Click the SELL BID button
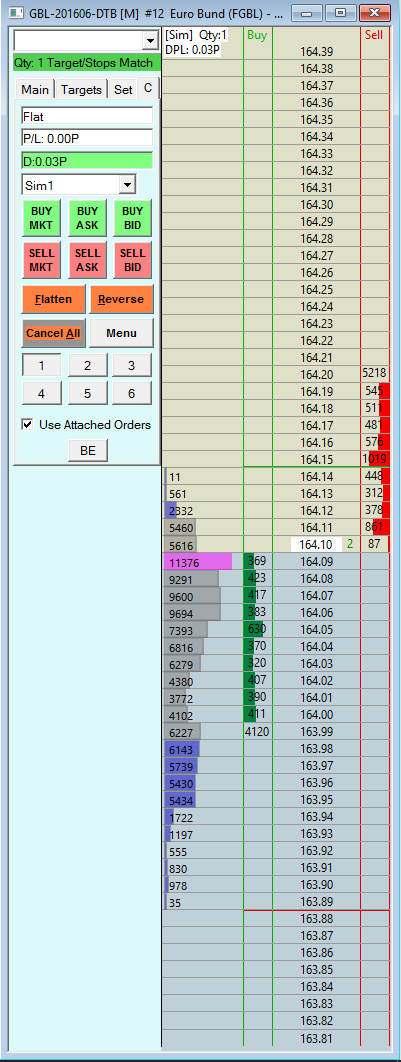The height and width of the screenshot is (1062, 401). tap(133, 260)
